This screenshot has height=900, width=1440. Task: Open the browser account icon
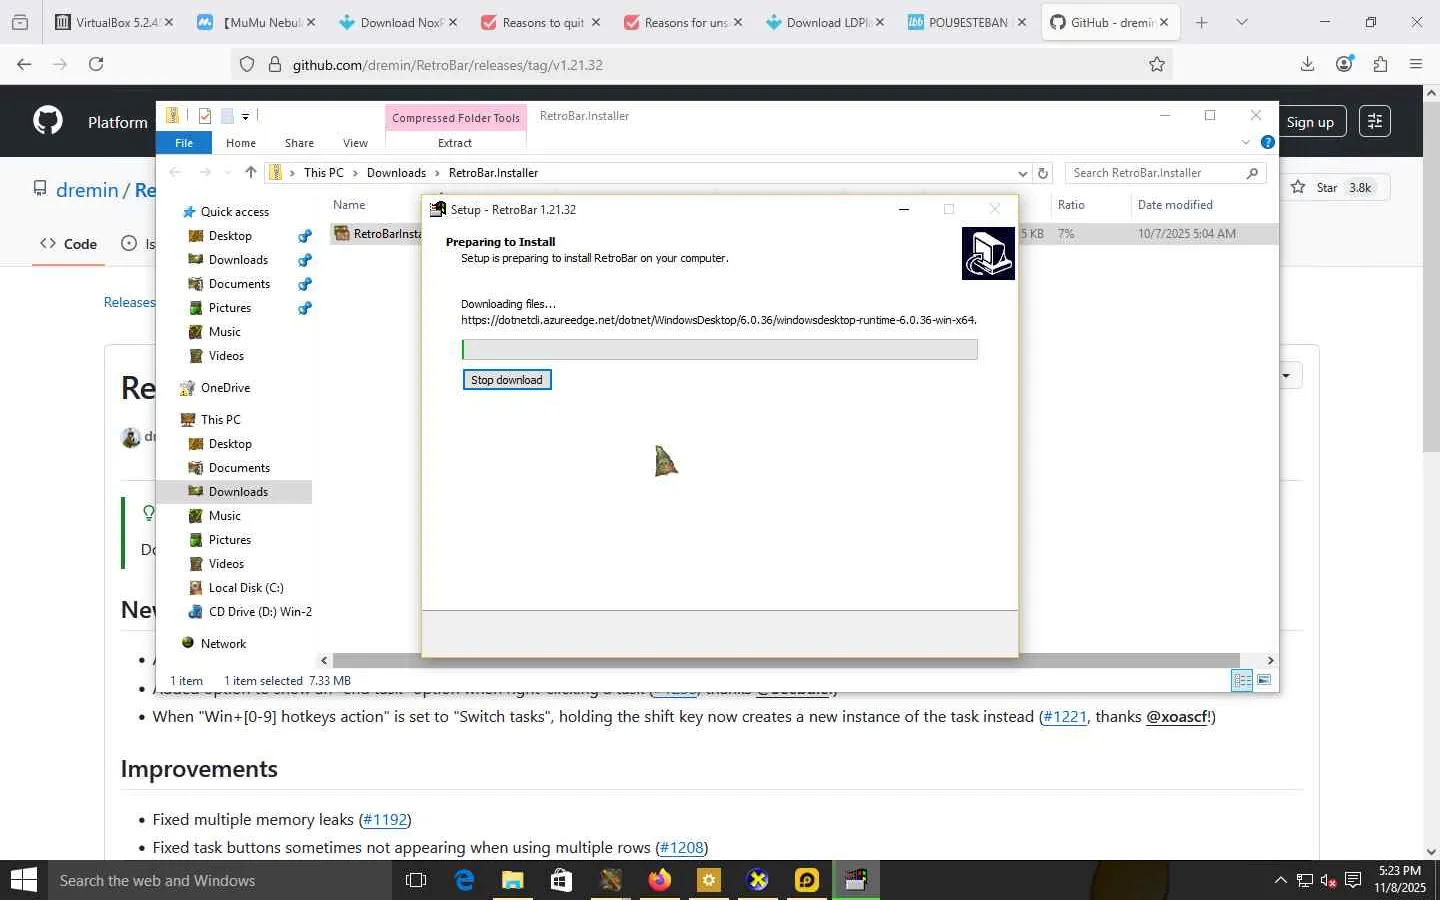(1344, 64)
